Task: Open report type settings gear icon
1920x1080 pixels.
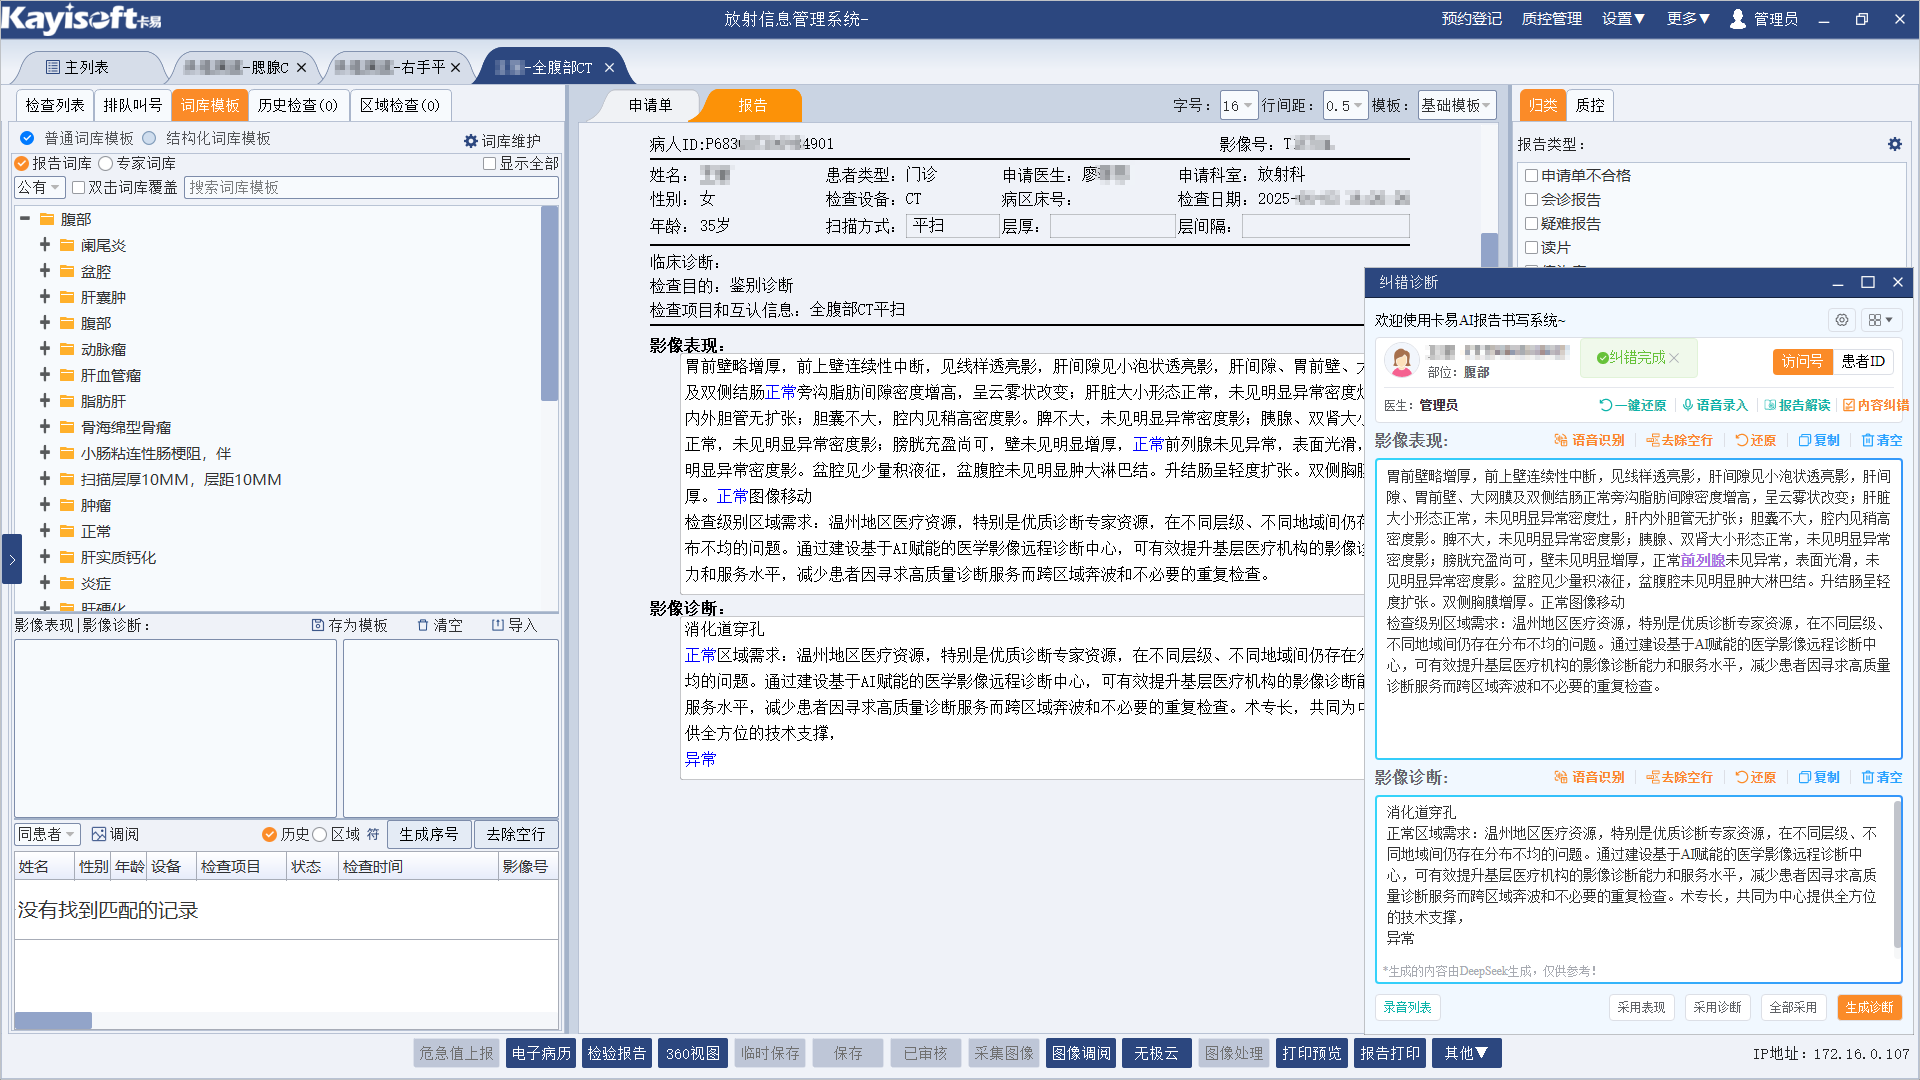Action: coord(1894,144)
